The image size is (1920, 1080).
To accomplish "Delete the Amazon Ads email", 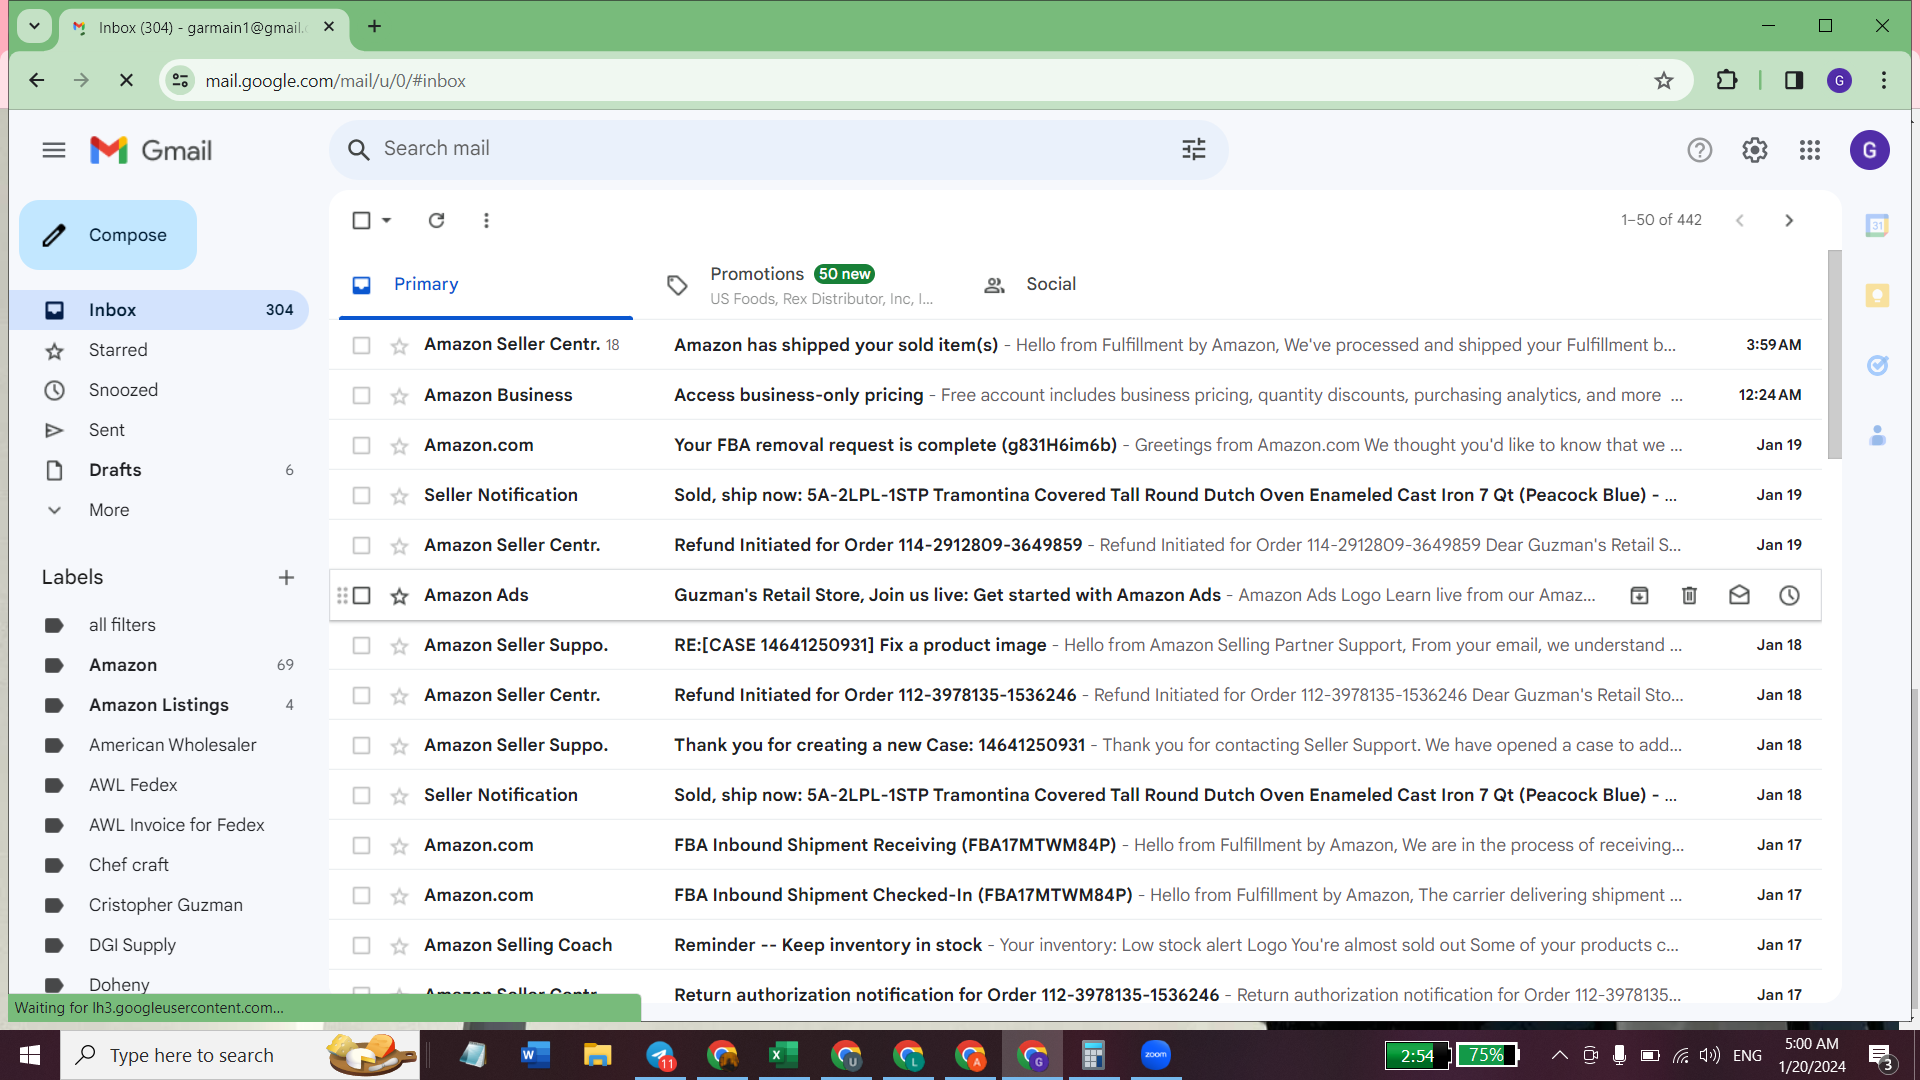I will point(1689,595).
